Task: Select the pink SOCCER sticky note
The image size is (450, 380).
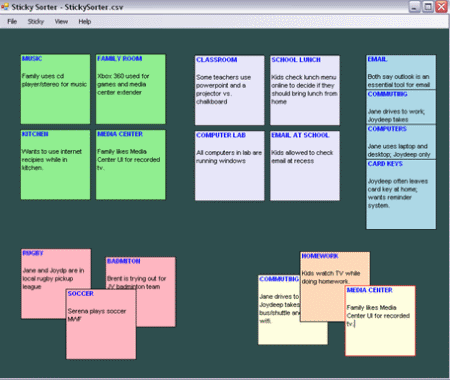Action: tap(101, 324)
